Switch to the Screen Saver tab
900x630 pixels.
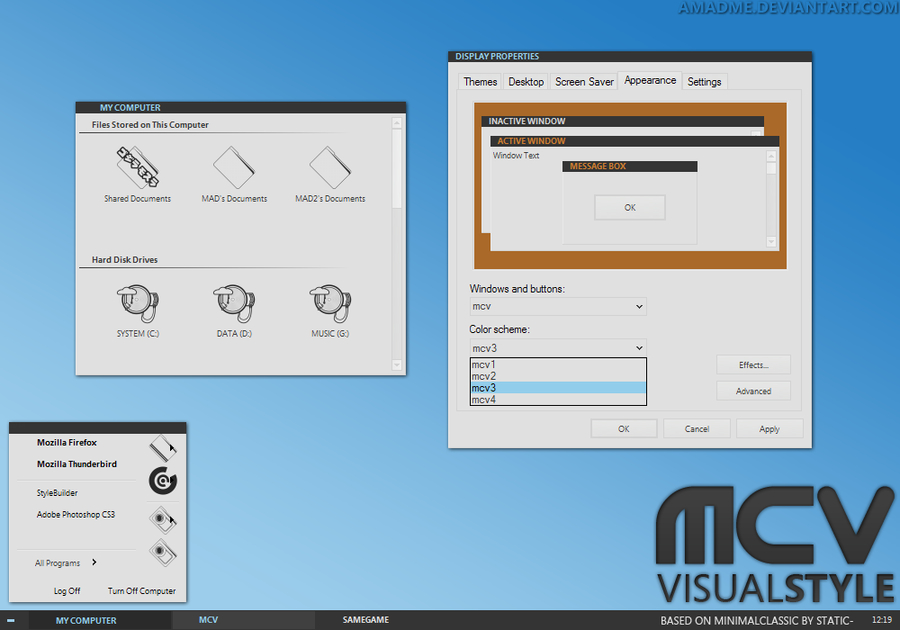[584, 81]
